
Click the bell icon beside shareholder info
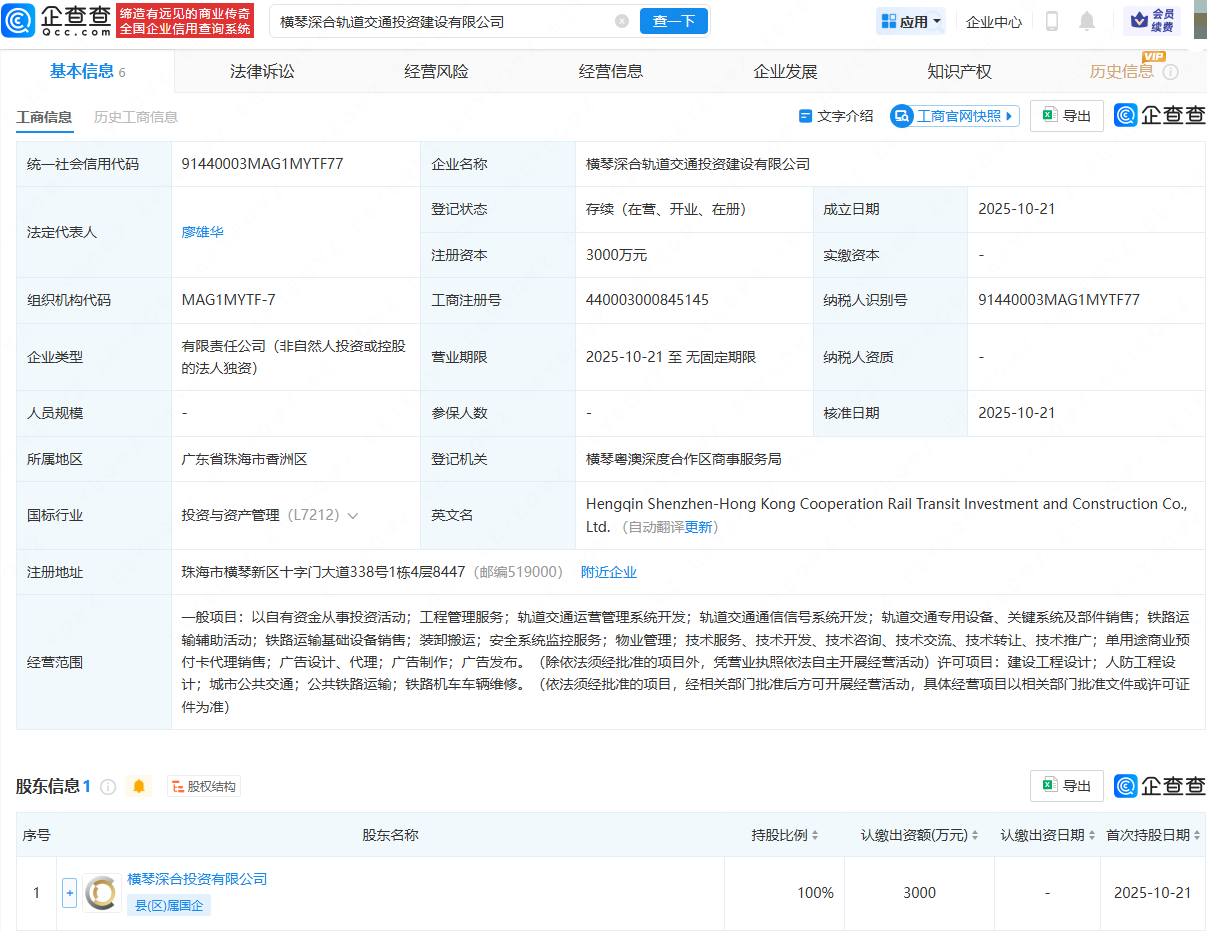139,787
